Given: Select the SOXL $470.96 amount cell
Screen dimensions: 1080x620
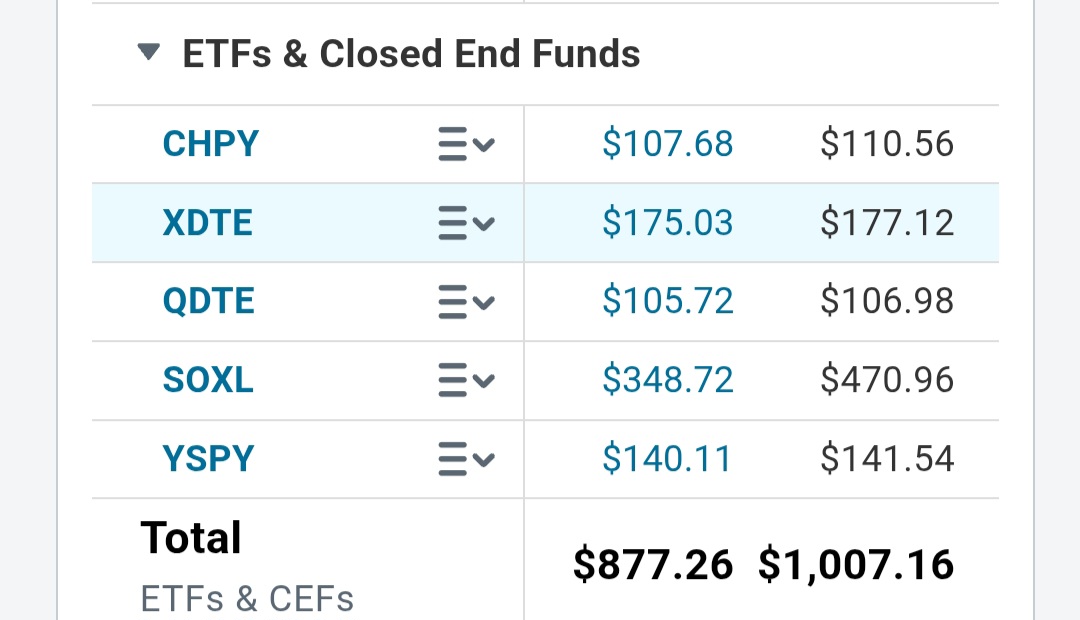Looking at the screenshot, I should pos(887,380).
